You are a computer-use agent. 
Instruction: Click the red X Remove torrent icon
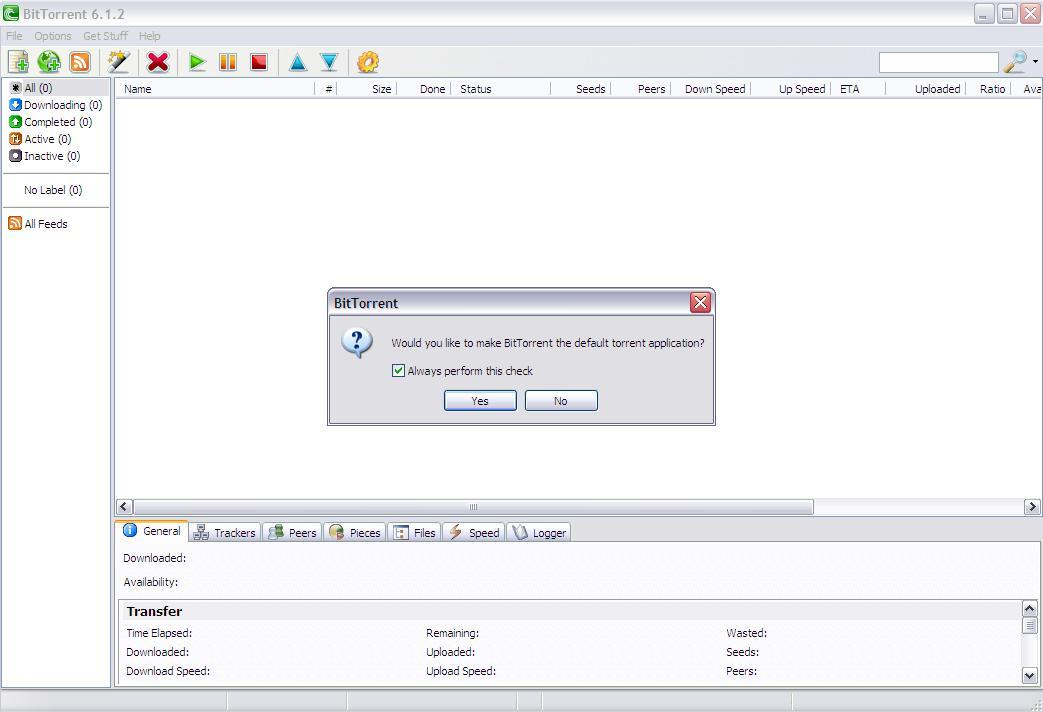tap(158, 63)
